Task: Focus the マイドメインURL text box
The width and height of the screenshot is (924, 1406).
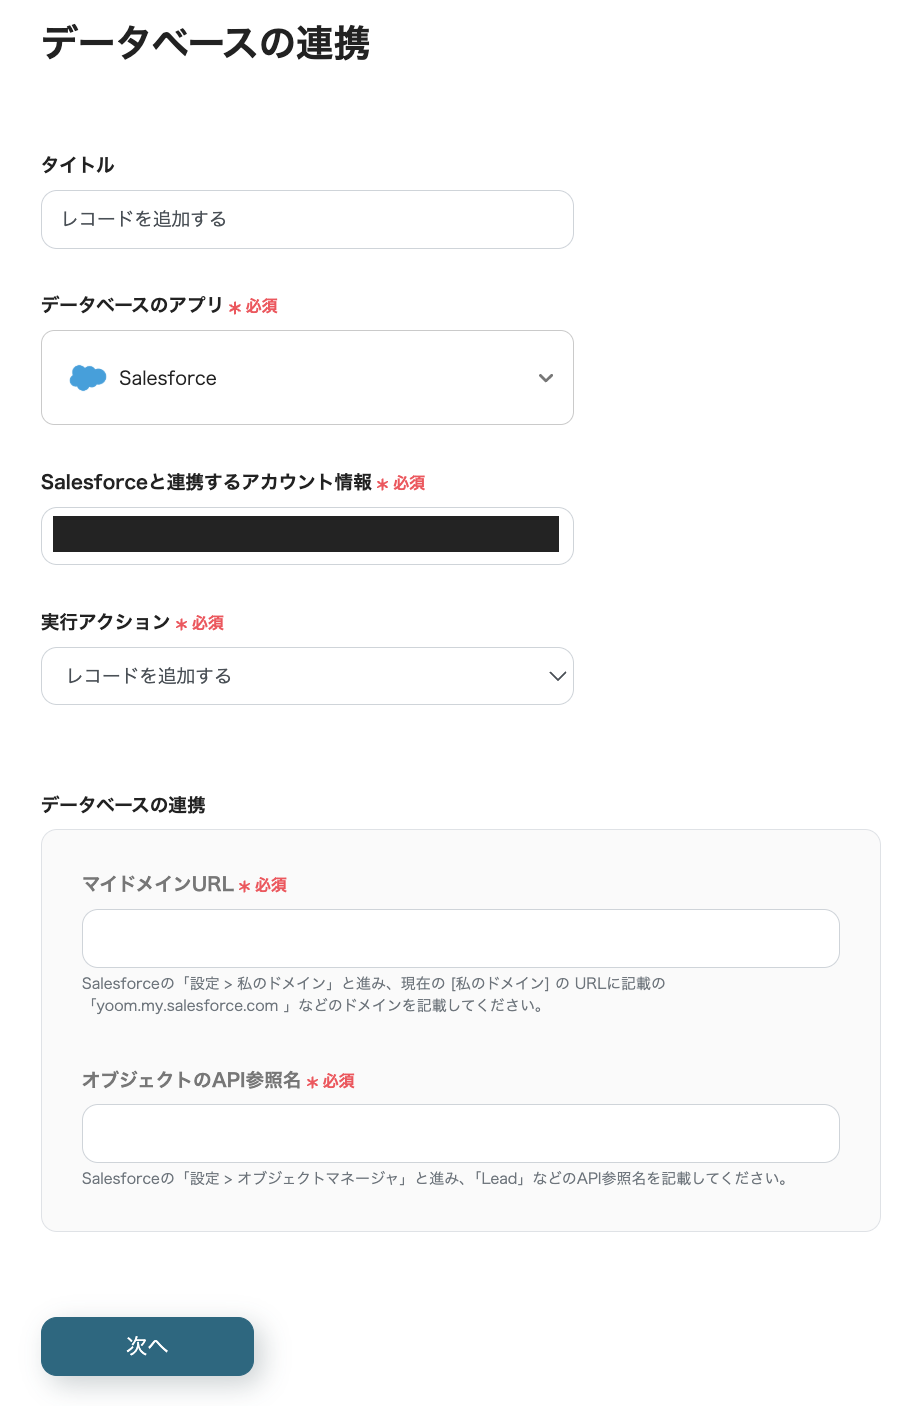Action: pyautogui.click(x=460, y=938)
